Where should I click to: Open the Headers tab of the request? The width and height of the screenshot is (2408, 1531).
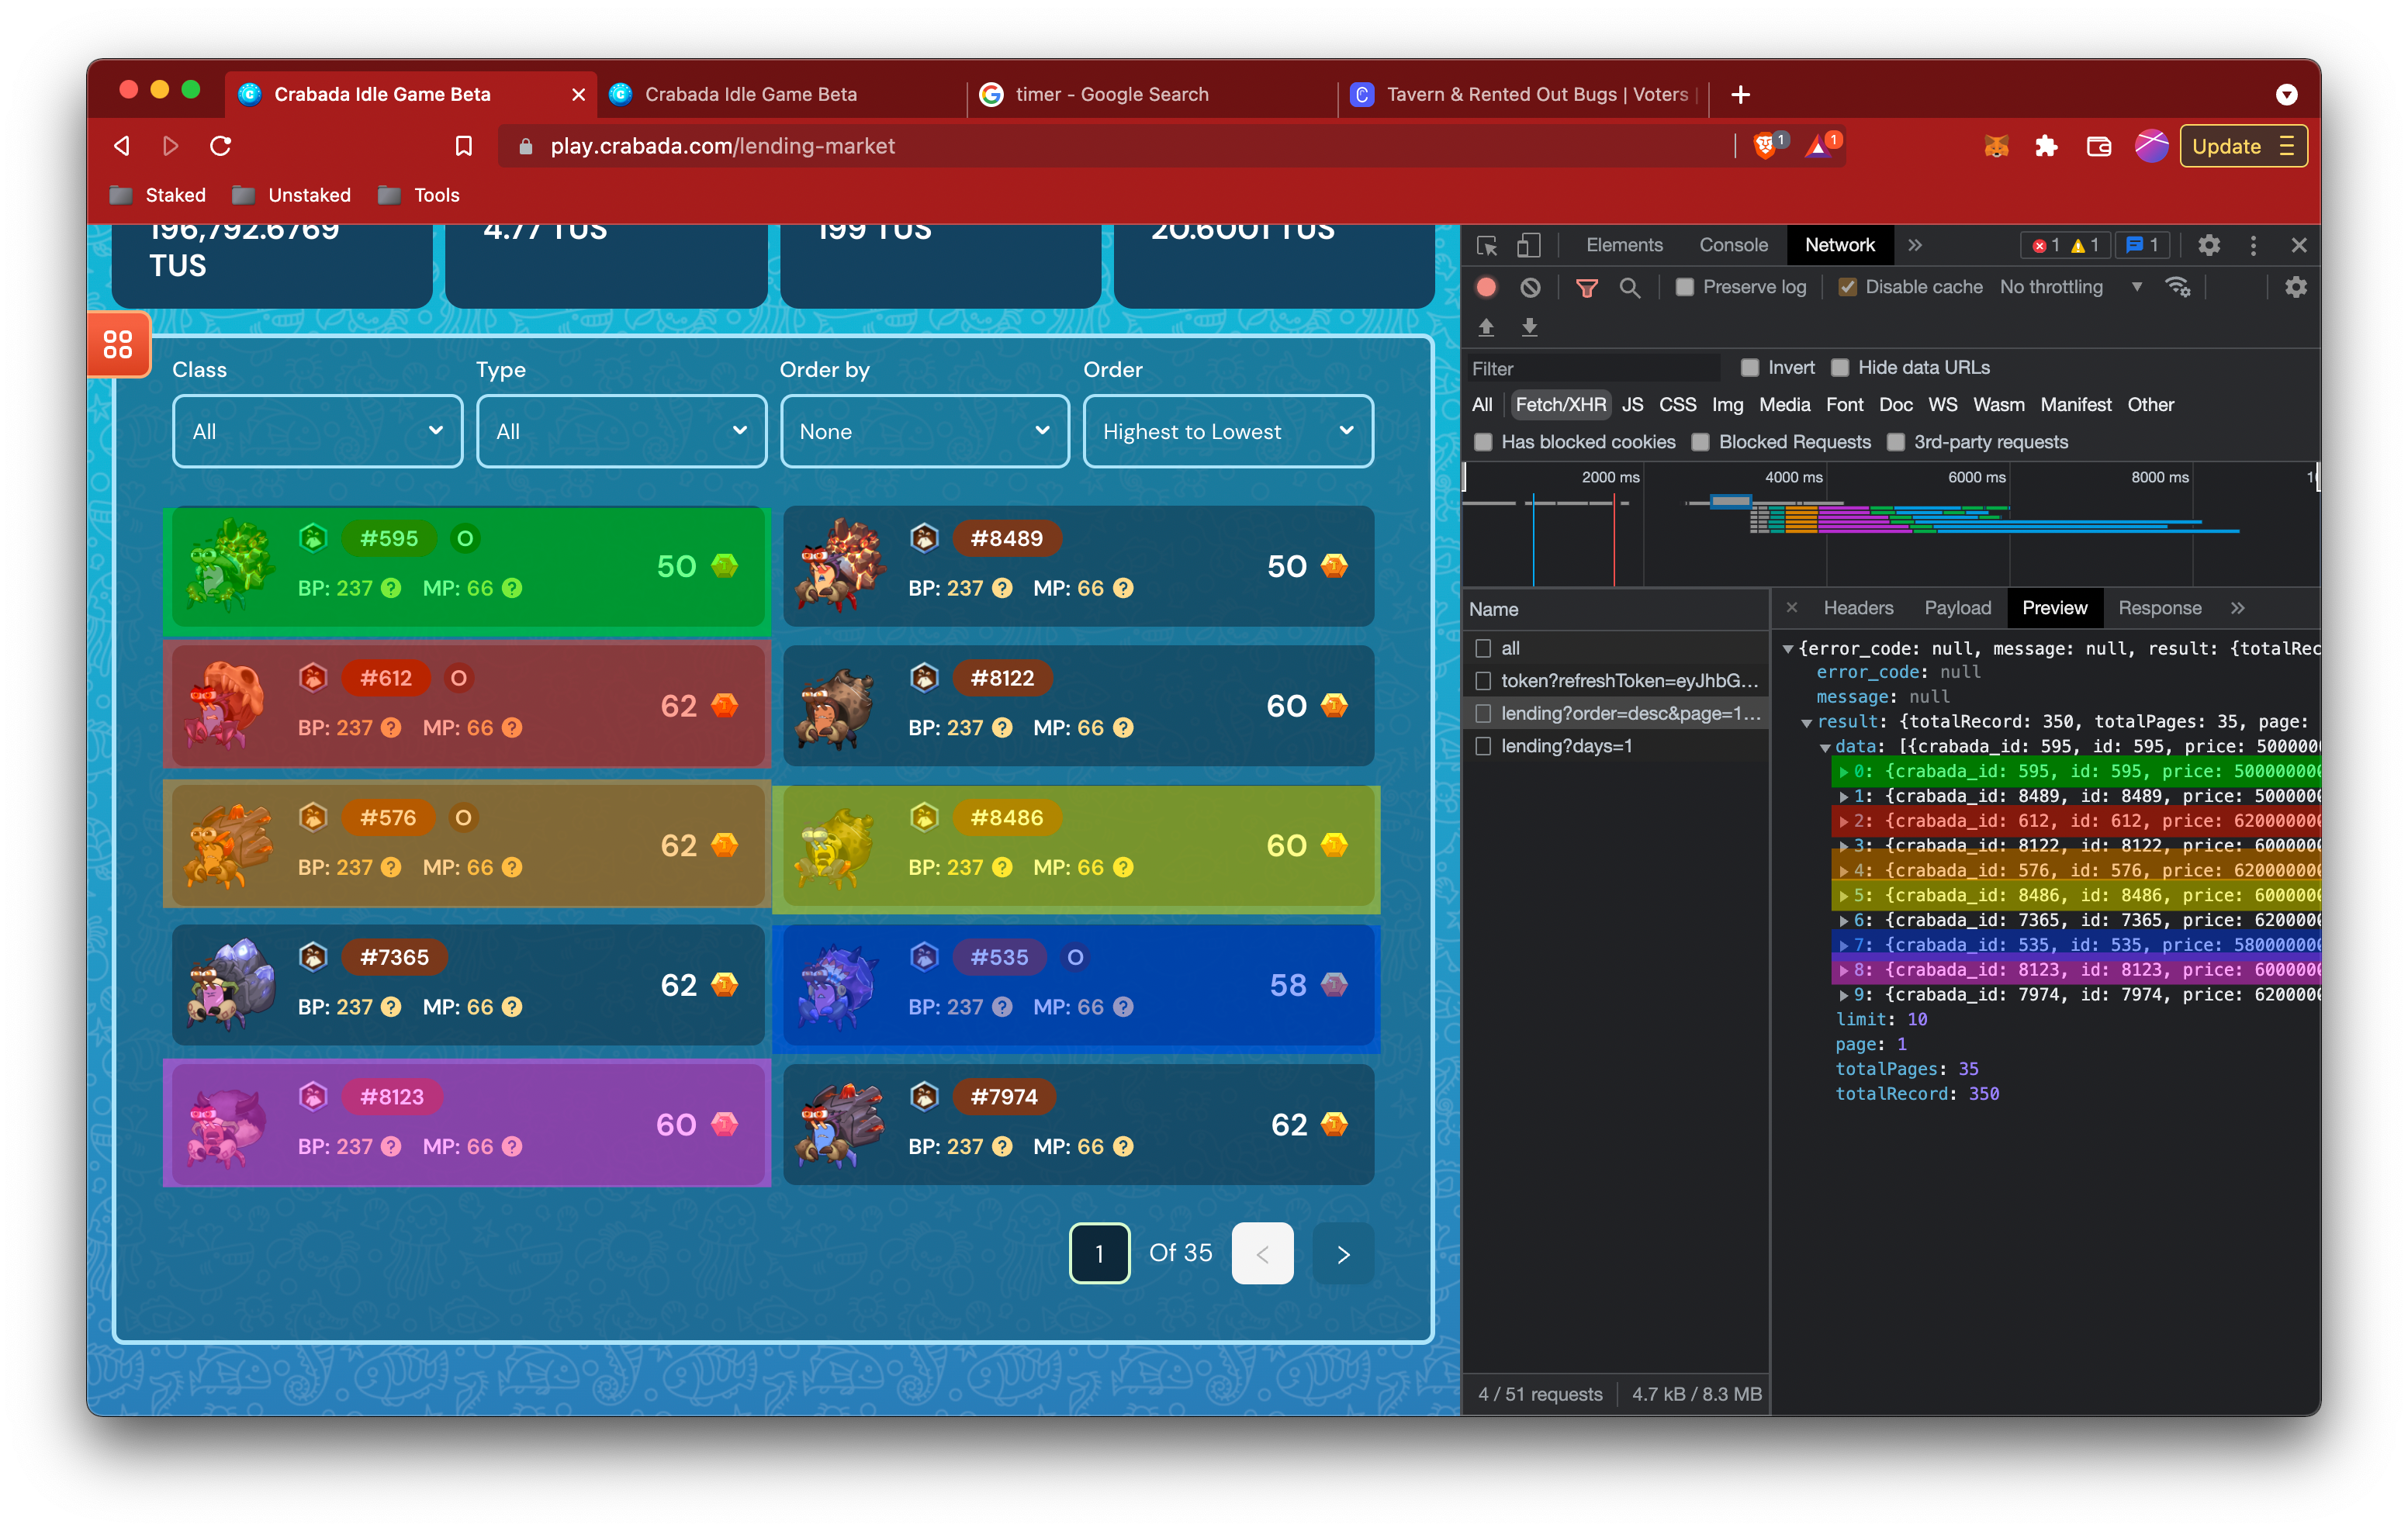(1858, 608)
